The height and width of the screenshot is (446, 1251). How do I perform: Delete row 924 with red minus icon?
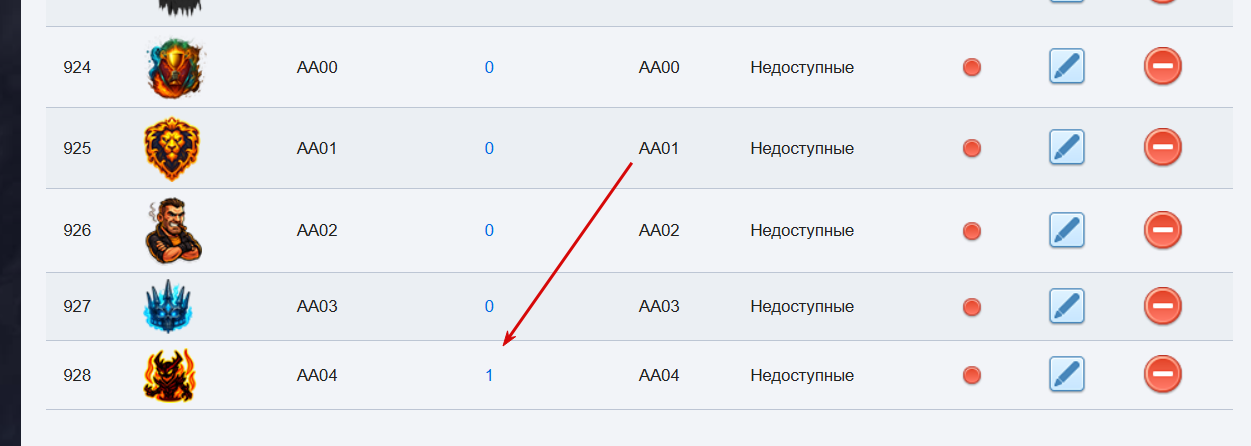coord(1162,67)
